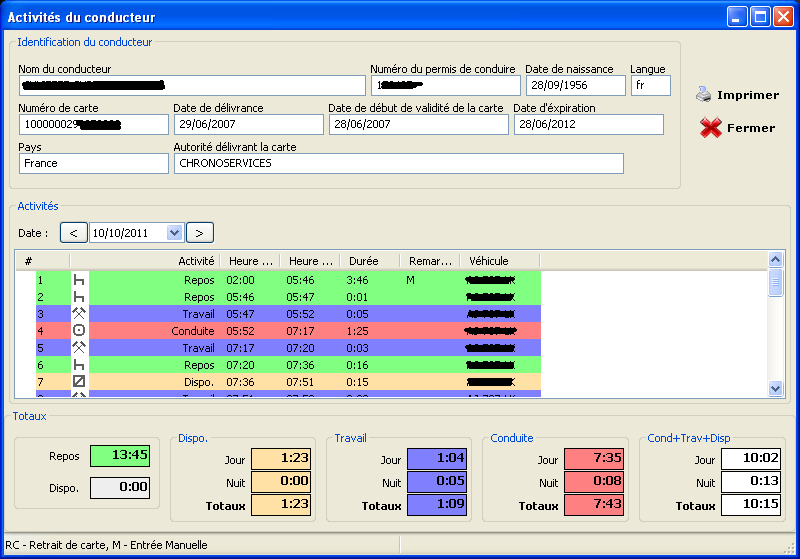Click the Pays field containing France
Viewport: 800px width, 559px height.
click(93, 163)
